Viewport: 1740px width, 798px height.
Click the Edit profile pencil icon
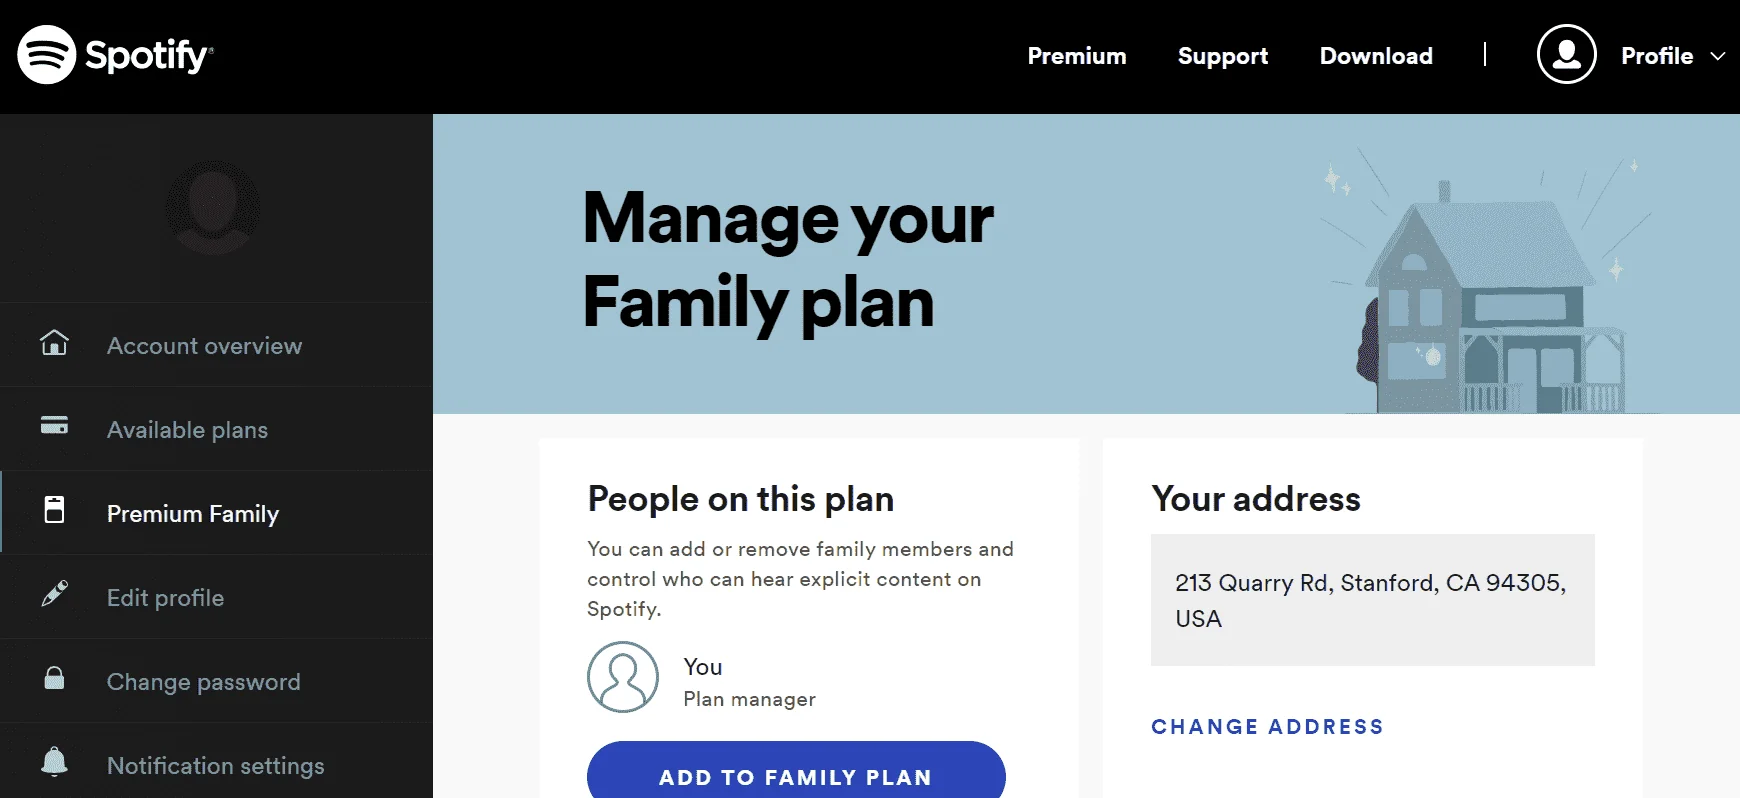tap(54, 594)
